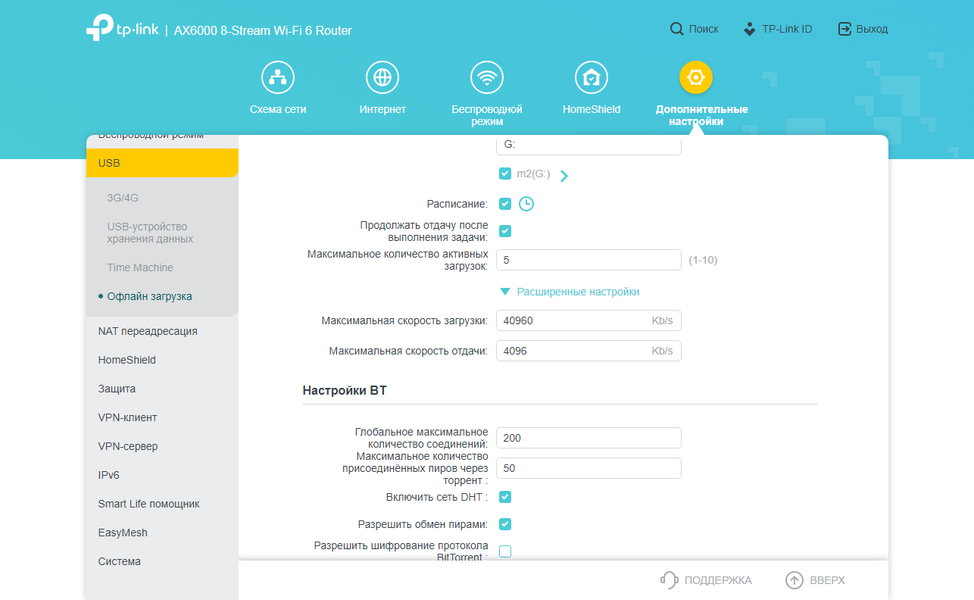Open the 3G/4G submenu item
974x600 pixels.
pyautogui.click(x=122, y=198)
